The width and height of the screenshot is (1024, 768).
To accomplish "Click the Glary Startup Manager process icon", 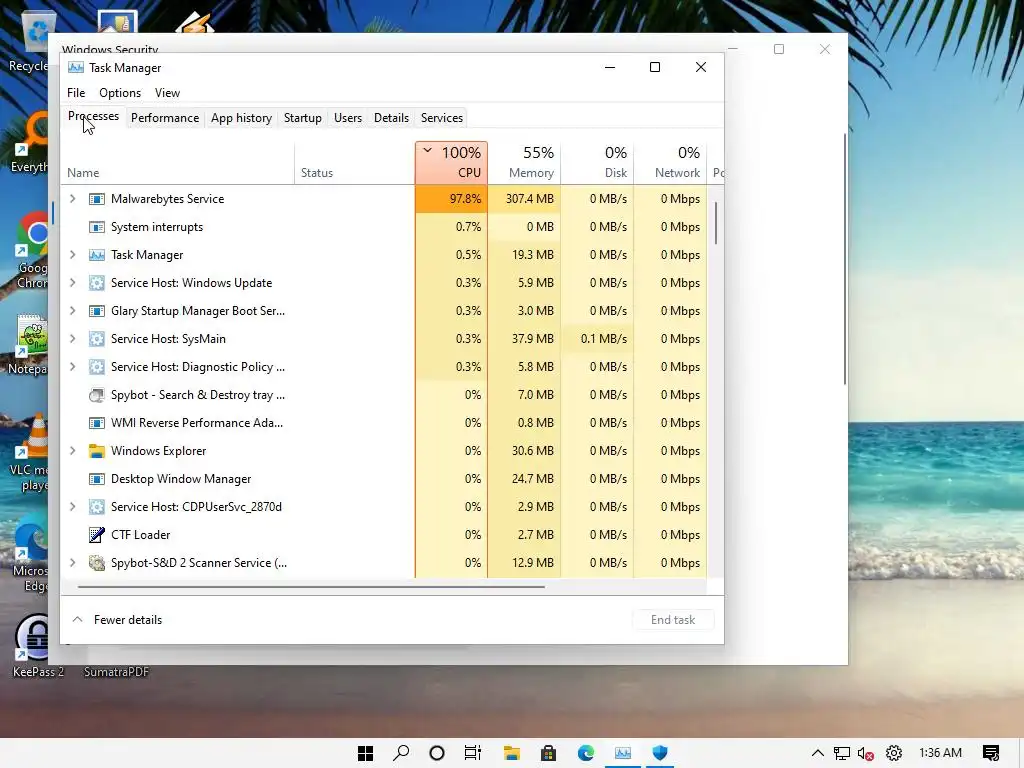I will pyautogui.click(x=97, y=312).
